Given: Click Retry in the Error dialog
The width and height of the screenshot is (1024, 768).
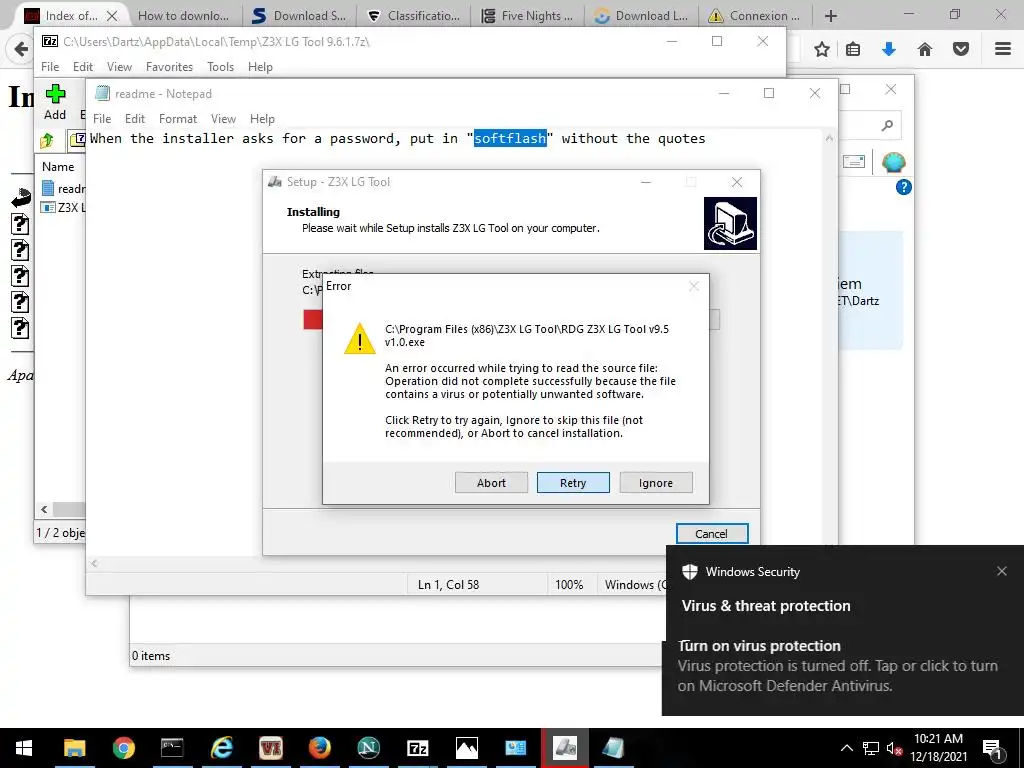Looking at the screenshot, I should 573,483.
